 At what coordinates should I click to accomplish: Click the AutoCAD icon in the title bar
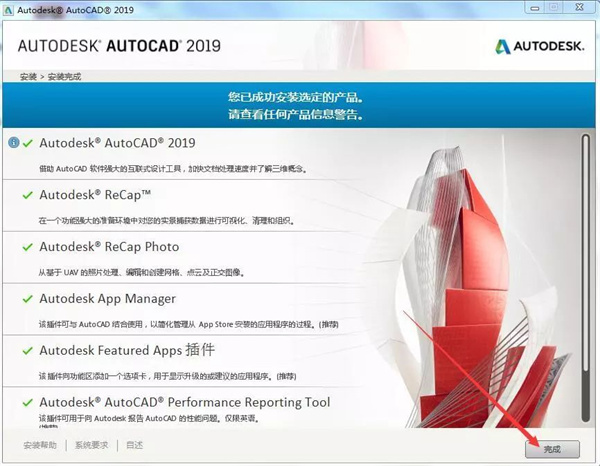(8, 10)
